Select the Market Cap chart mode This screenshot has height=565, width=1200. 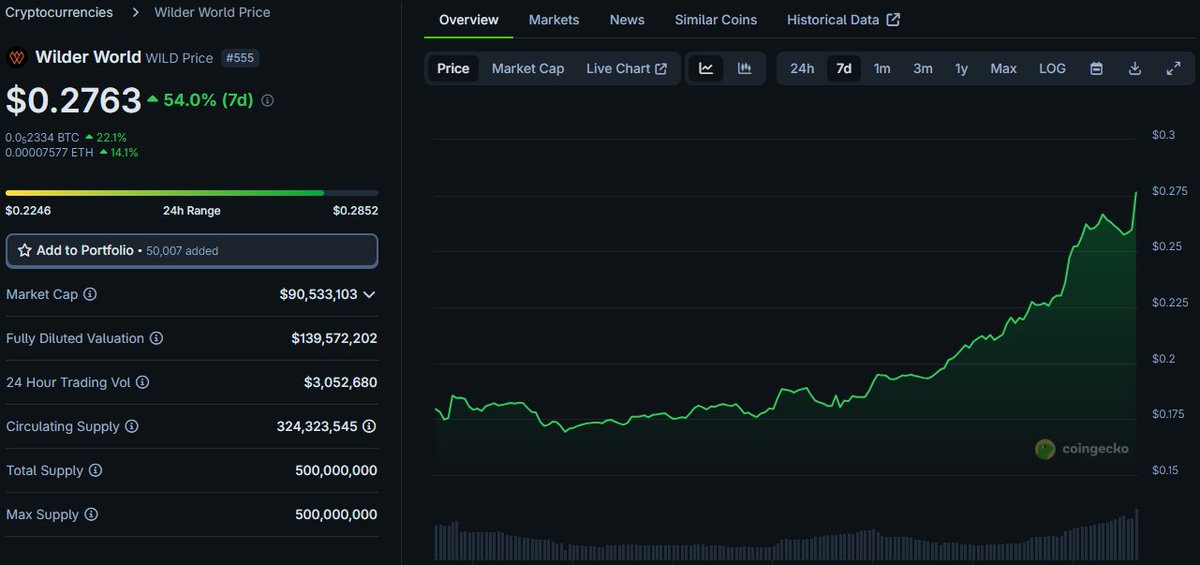(x=528, y=68)
